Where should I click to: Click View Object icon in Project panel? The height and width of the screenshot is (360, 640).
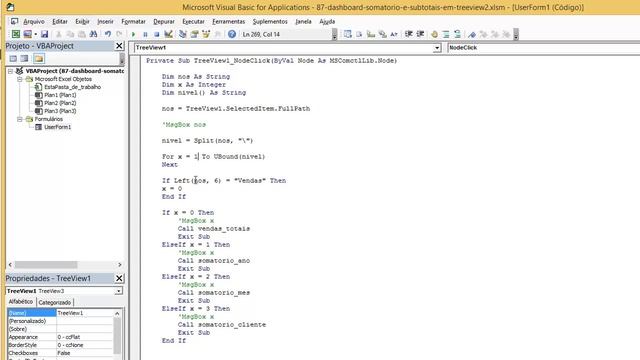[x=24, y=58]
